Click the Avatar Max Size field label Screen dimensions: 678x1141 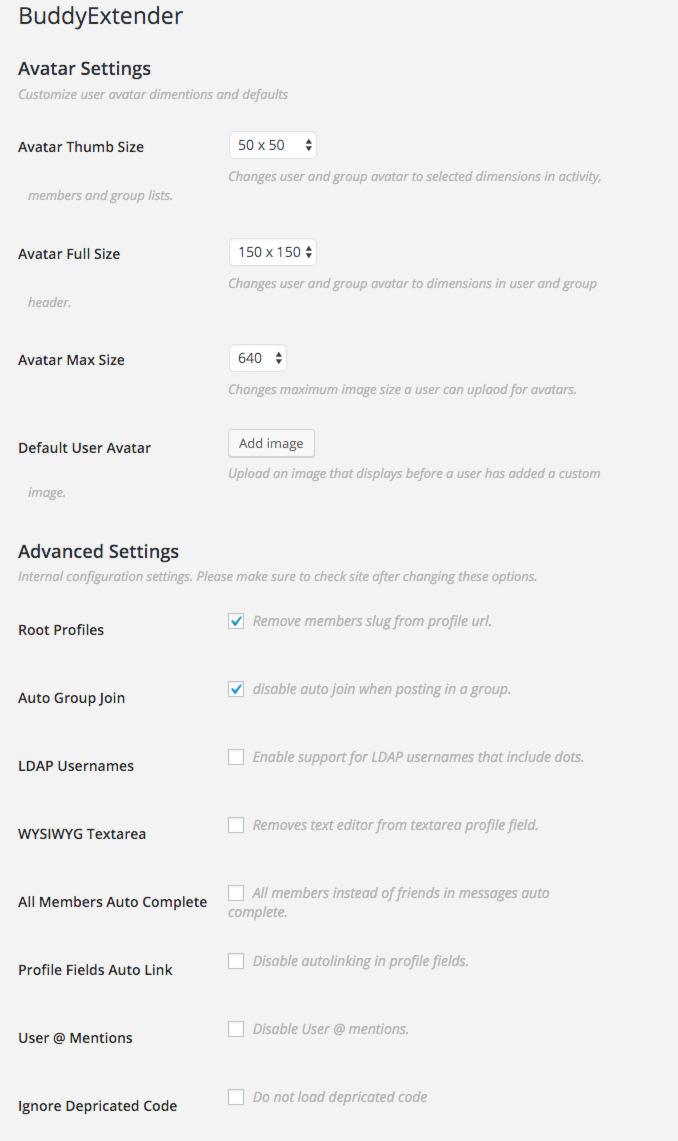71,360
